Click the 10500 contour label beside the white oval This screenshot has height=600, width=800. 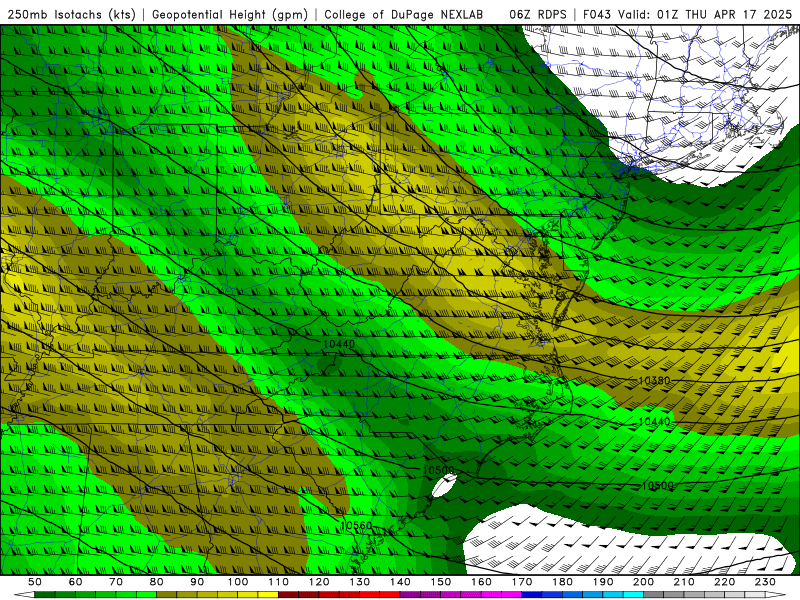click(x=439, y=470)
